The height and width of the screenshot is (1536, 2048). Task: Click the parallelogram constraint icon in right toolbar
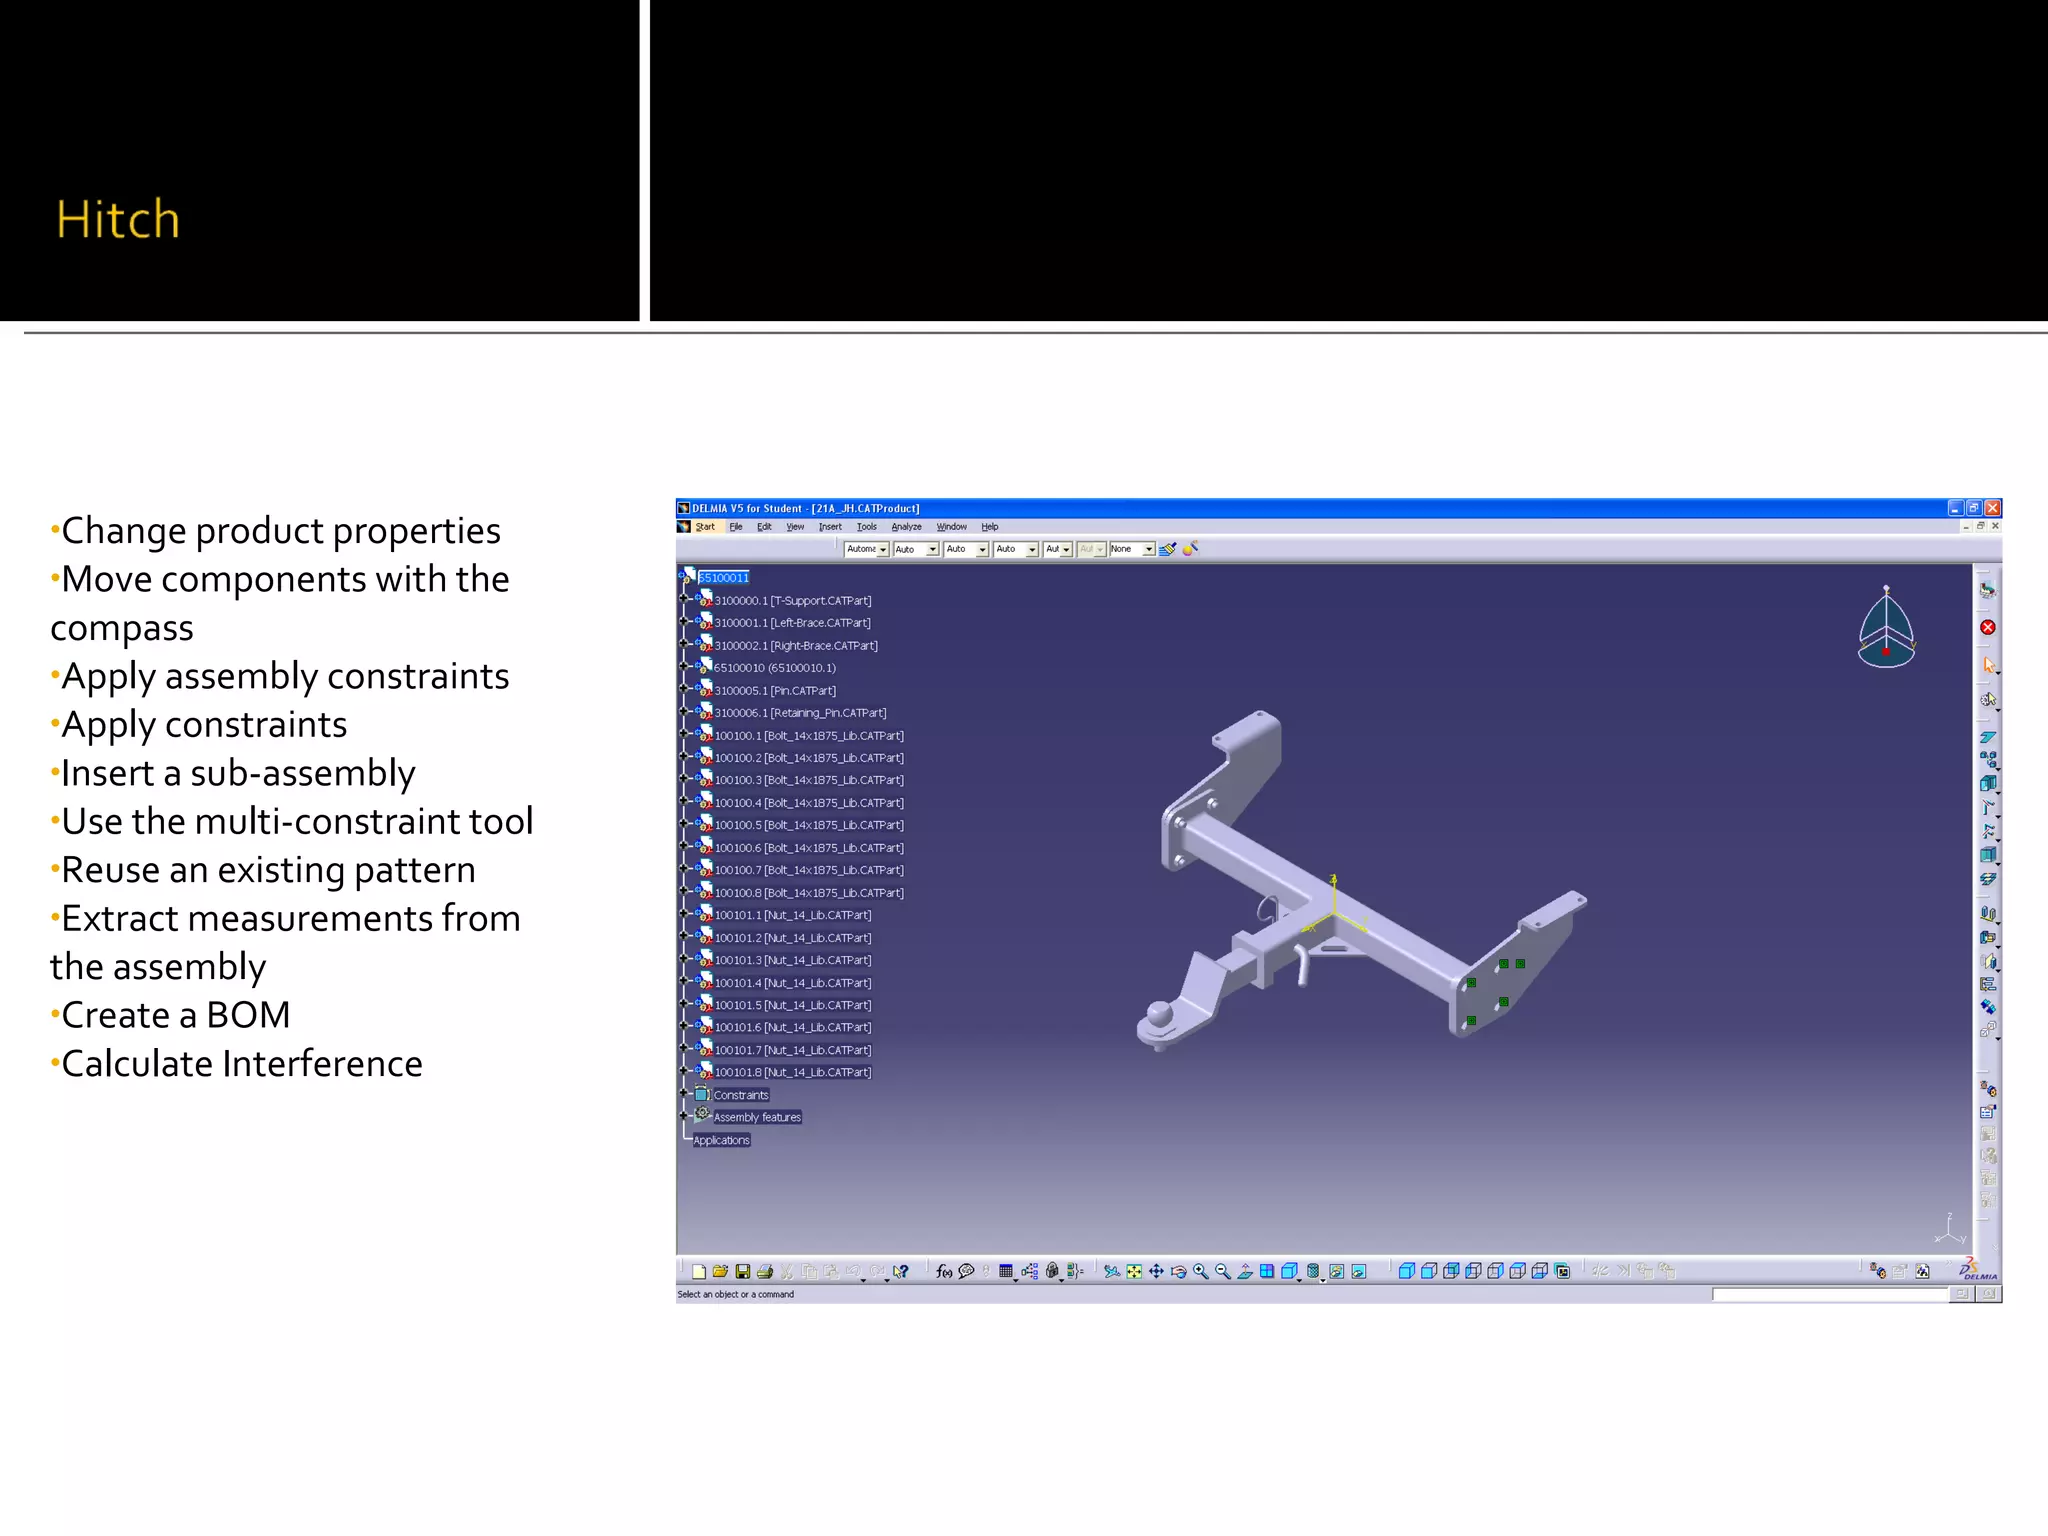tap(1988, 737)
